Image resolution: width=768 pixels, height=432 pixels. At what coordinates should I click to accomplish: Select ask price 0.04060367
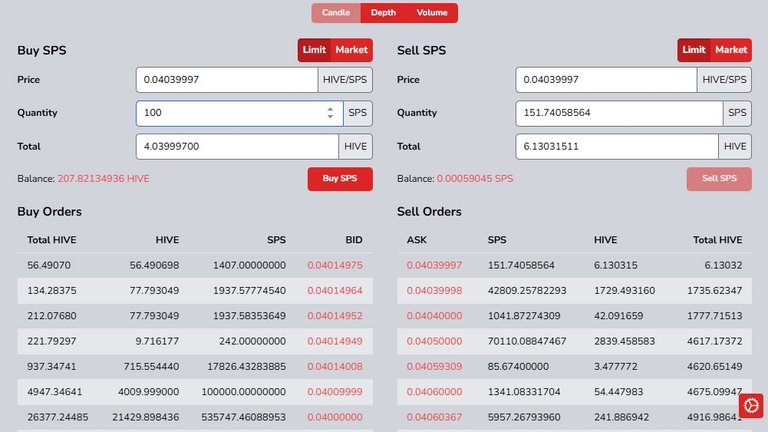click(x=434, y=417)
